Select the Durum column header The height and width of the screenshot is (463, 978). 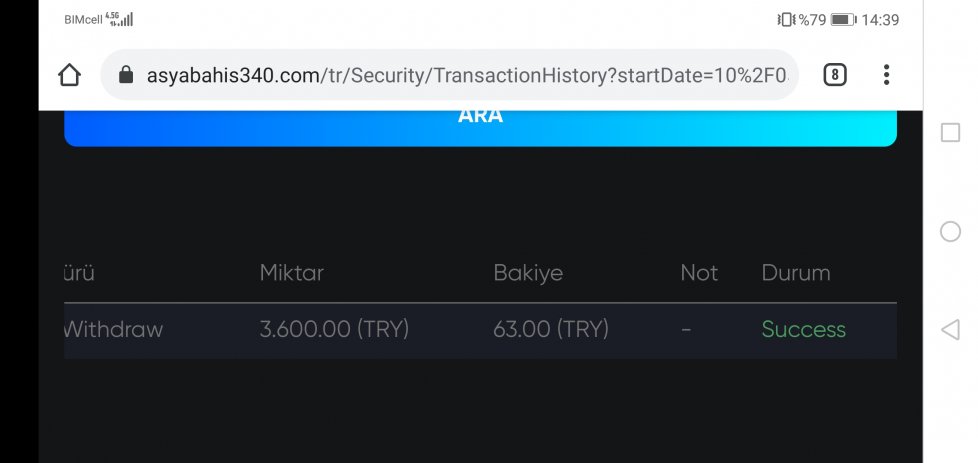pyautogui.click(x=796, y=273)
